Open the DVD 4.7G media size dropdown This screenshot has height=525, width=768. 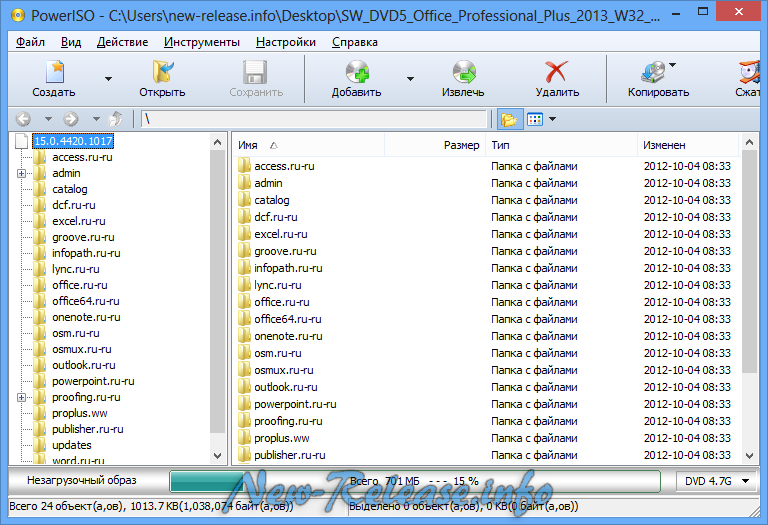716,481
